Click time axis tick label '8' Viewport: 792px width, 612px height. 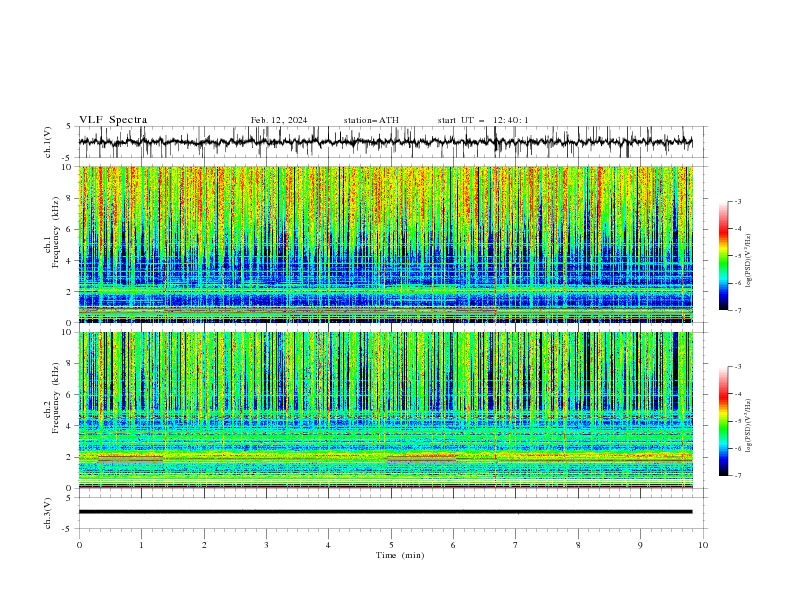[578, 545]
